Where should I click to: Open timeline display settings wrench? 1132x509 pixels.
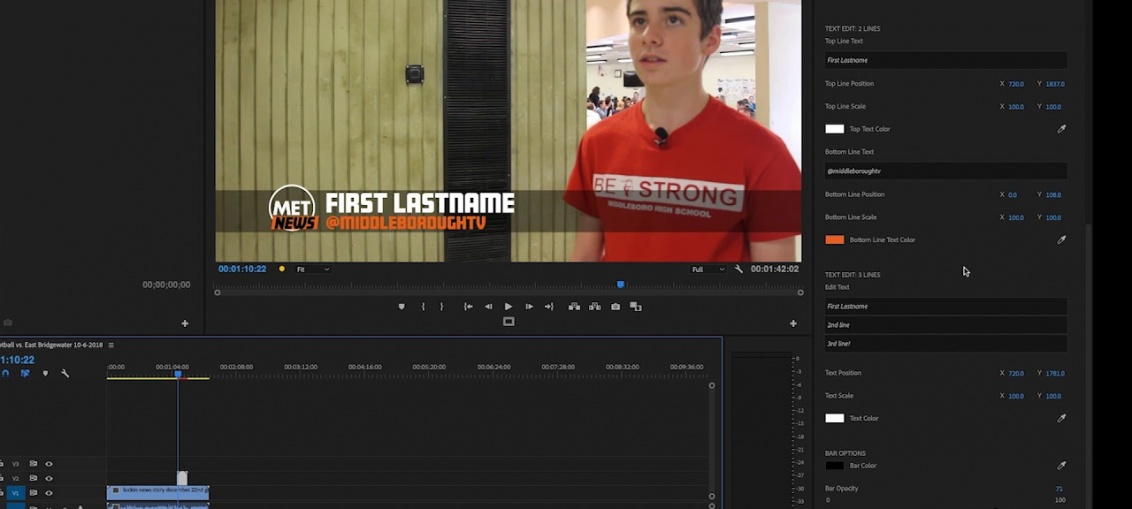pos(65,373)
